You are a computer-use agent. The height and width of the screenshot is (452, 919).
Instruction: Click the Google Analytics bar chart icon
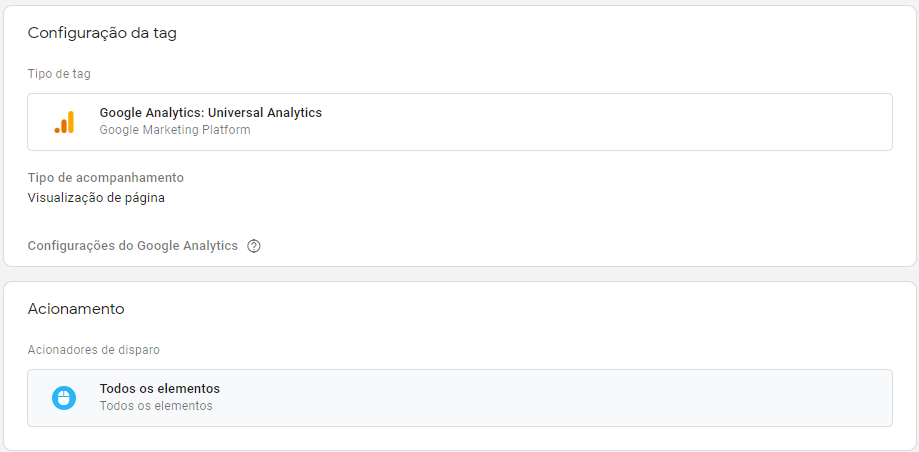[x=64, y=122]
